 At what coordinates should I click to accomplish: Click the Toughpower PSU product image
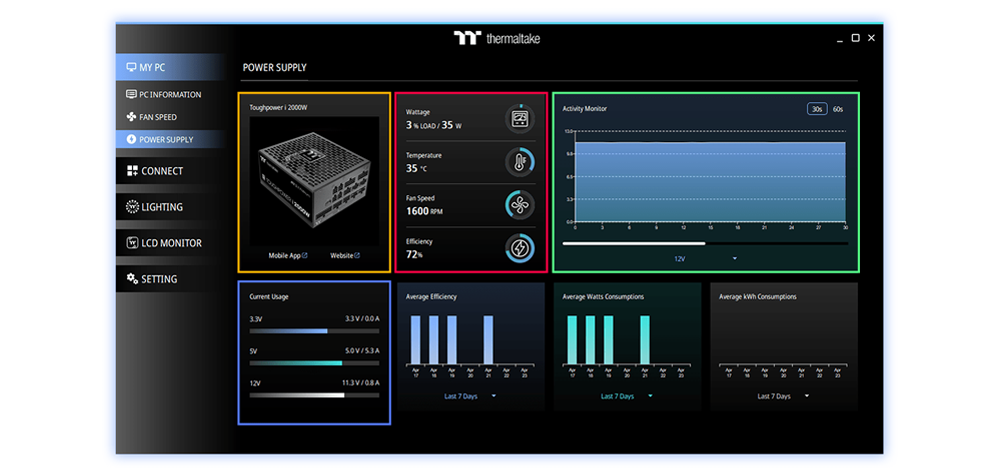click(x=314, y=180)
